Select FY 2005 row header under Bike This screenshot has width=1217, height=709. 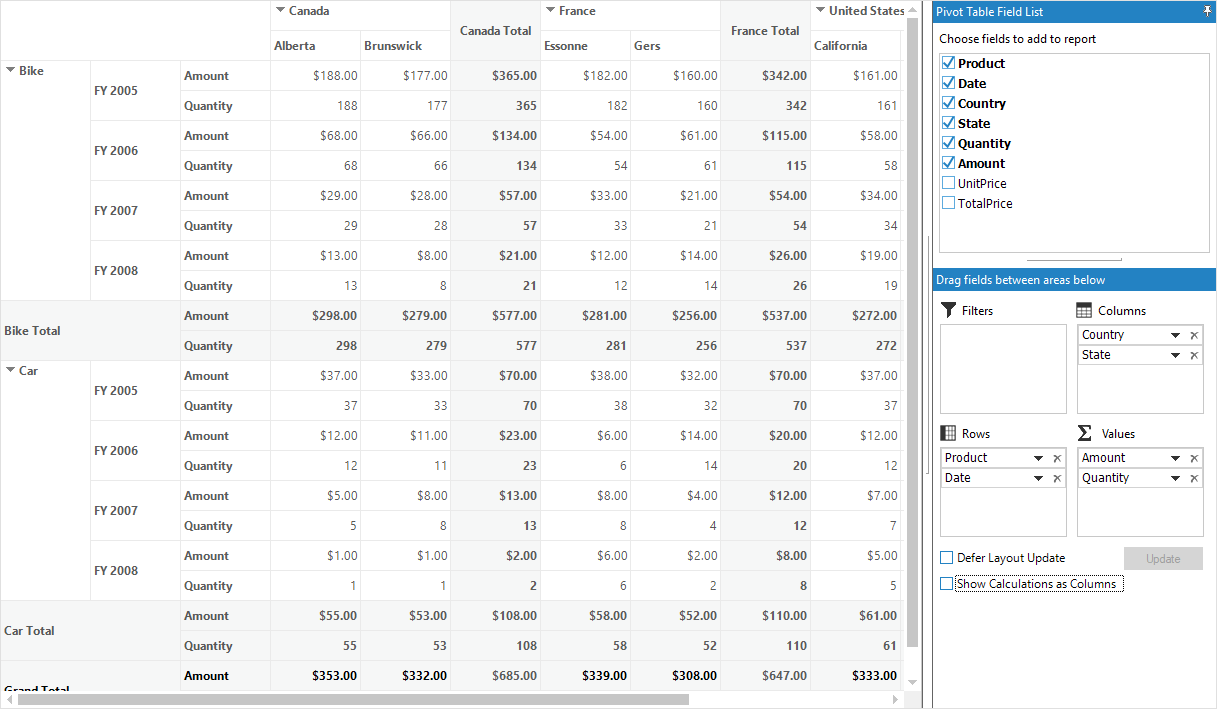pyautogui.click(x=135, y=91)
